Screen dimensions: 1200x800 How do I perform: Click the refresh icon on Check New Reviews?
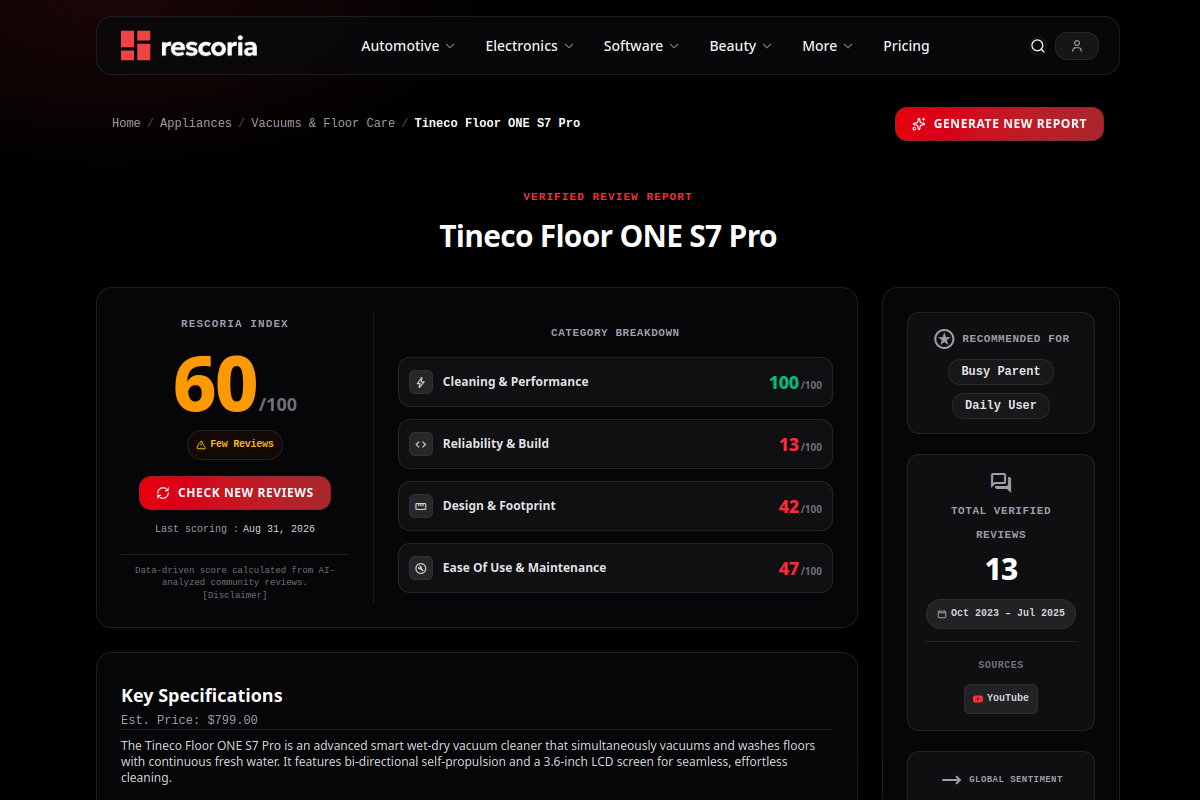tap(163, 493)
